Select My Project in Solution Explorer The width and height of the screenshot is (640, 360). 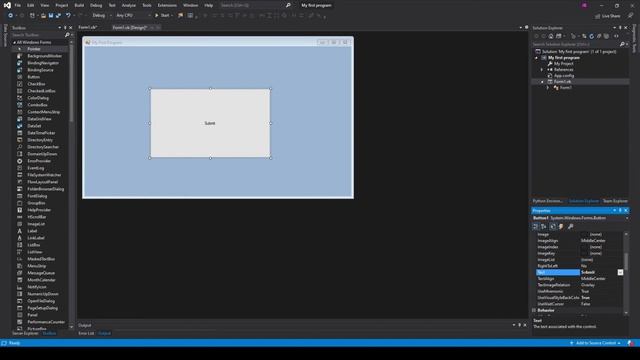click(563, 64)
